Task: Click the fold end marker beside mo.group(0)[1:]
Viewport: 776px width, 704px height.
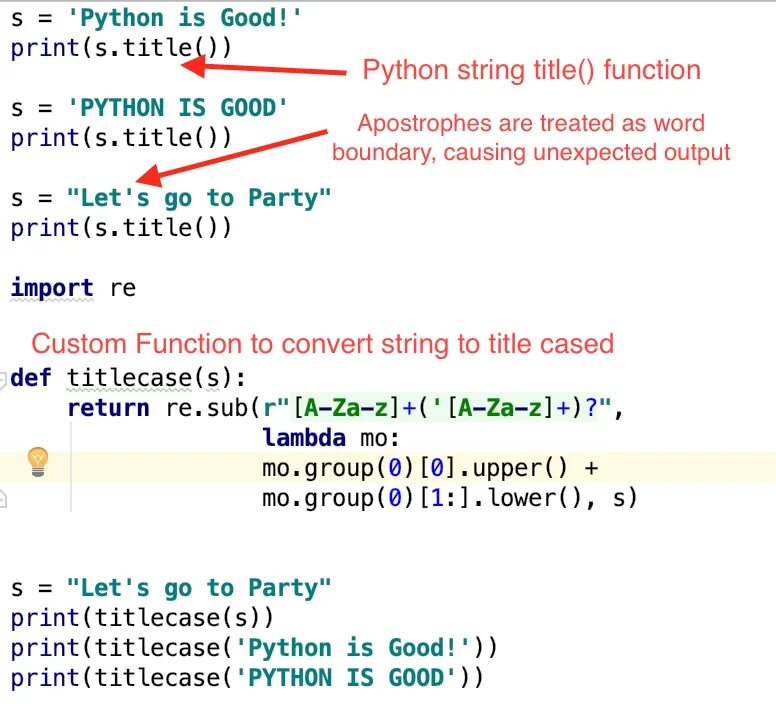Action: pyautogui.click(x=2, y=498)
